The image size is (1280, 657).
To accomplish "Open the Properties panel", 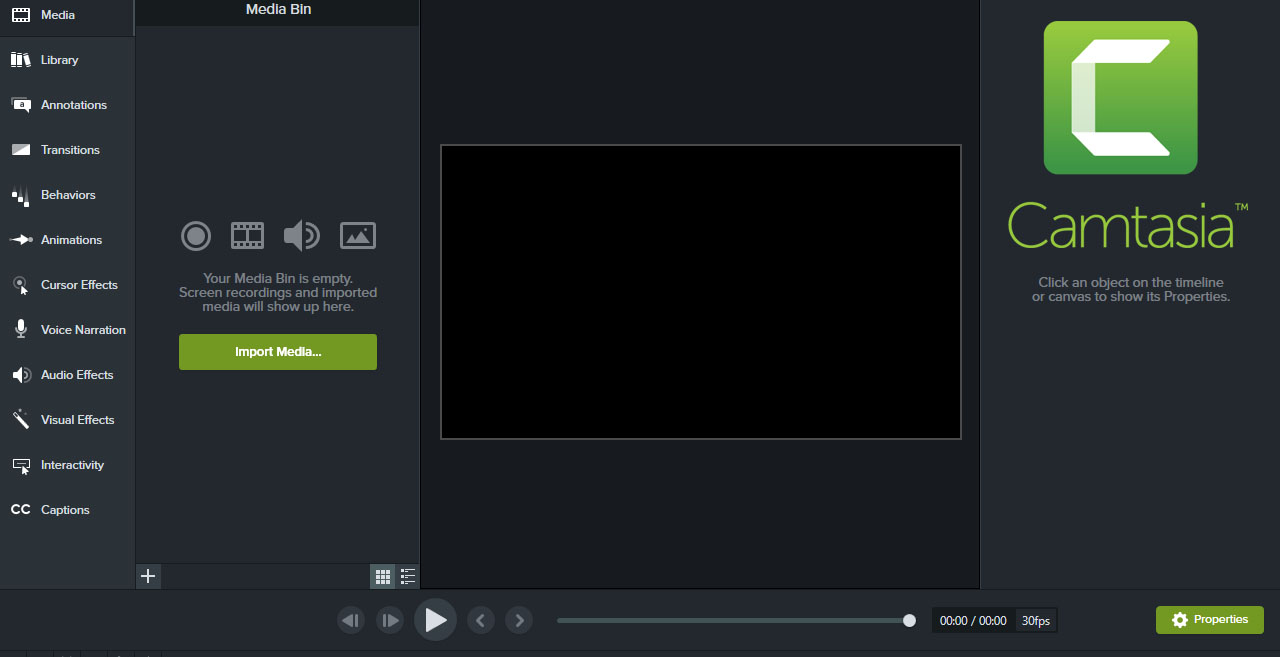I will 1209,620.
